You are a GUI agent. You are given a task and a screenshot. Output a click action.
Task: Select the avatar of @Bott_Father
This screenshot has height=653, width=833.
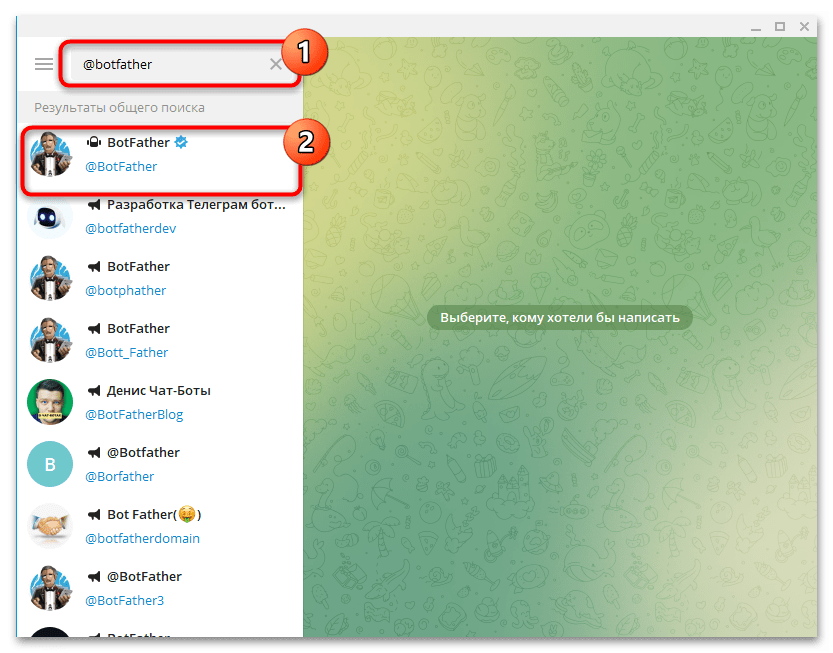50,340
